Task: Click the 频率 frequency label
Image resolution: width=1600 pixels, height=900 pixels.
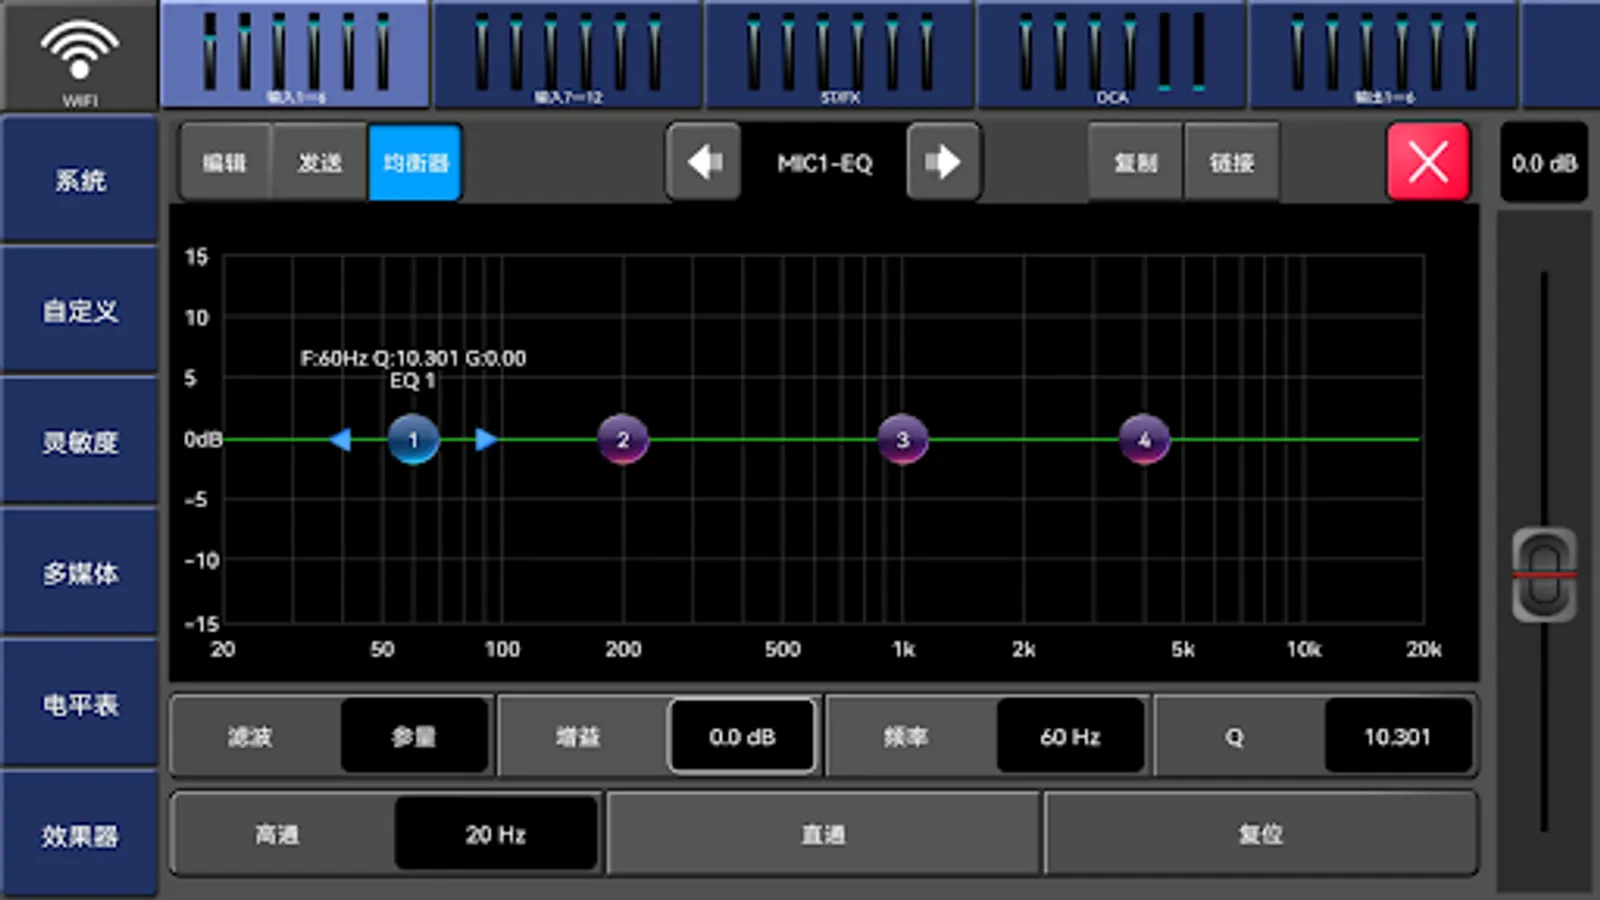Action: coord(906,737)
